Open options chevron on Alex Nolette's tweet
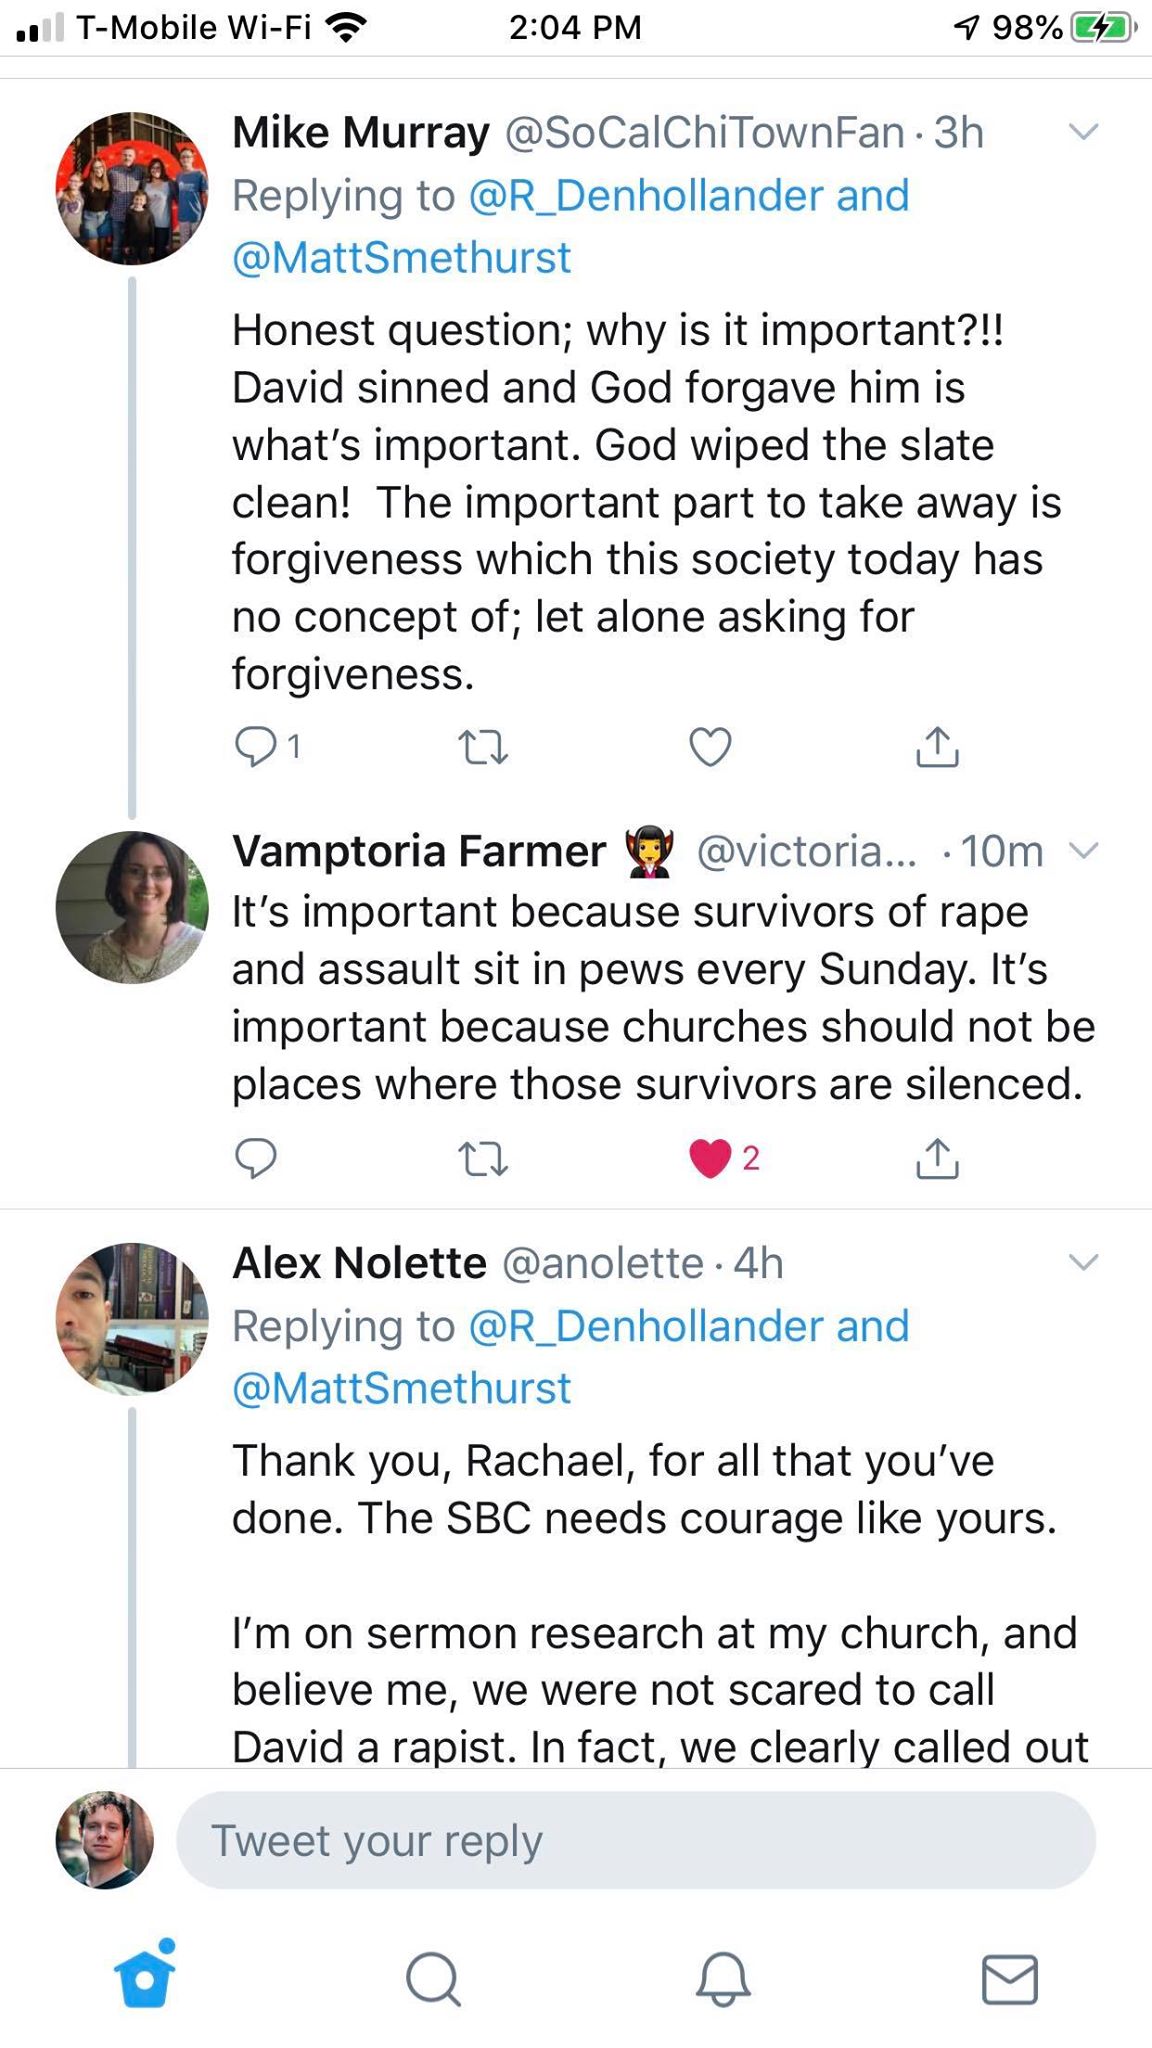Viewport: 1152px width, 2048px height. 1084,1262
